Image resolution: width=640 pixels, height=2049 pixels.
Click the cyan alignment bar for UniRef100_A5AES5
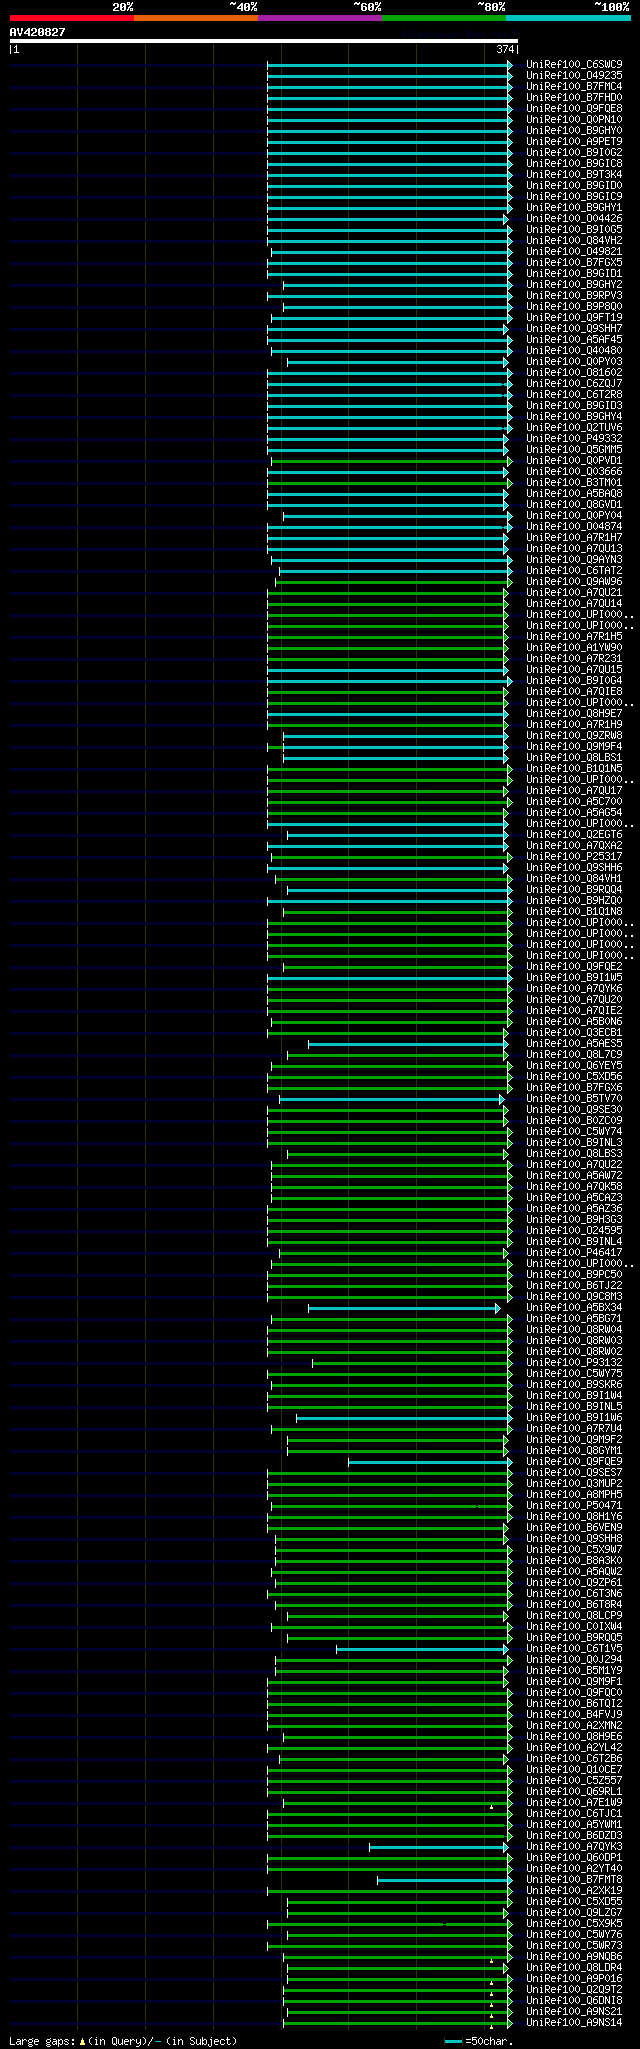click(408, 1043)
